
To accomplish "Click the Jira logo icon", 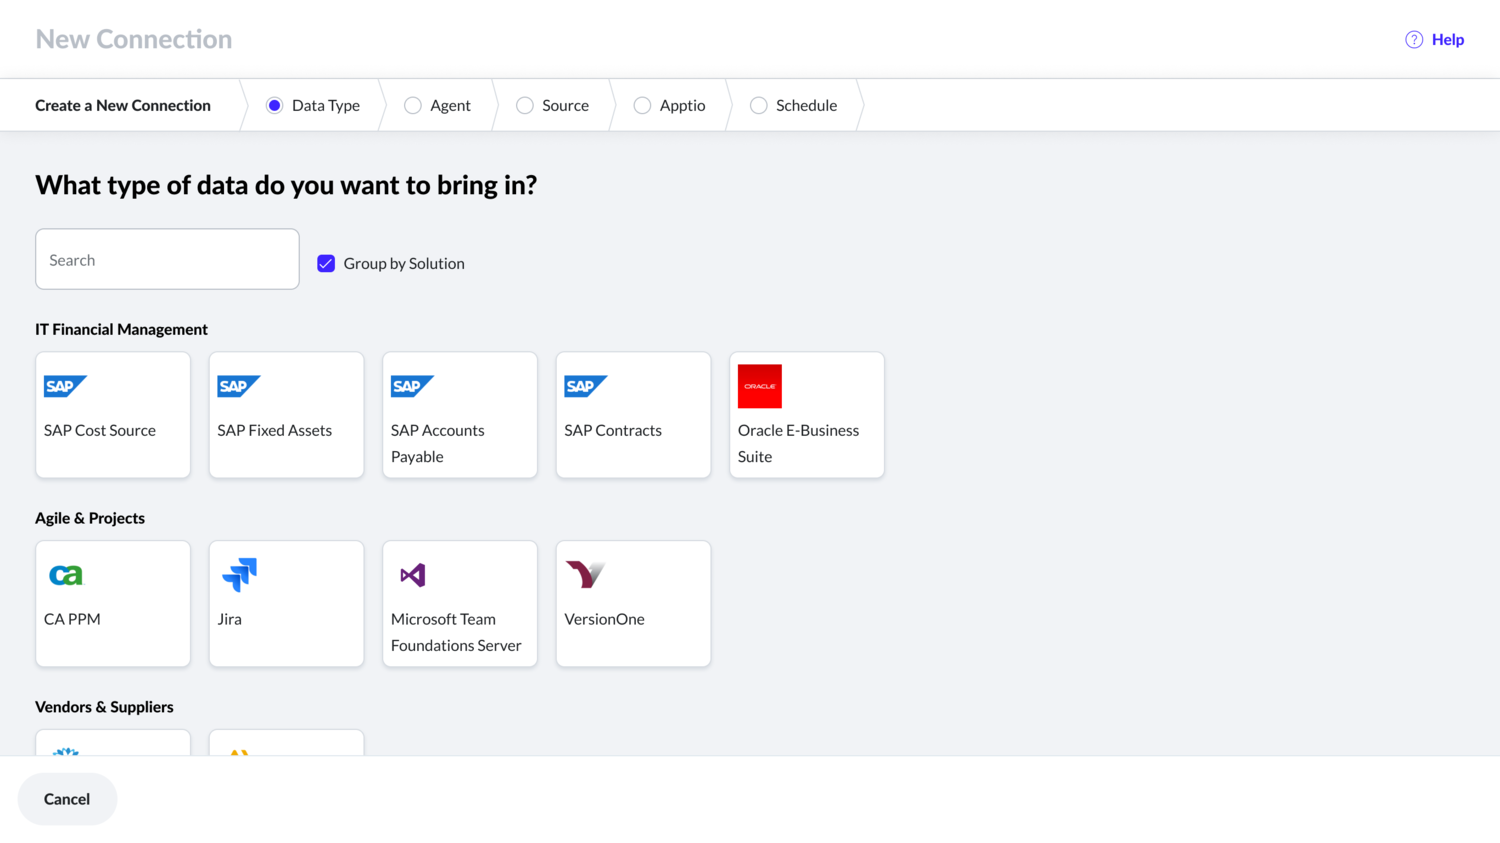I will tap(240, 575).
